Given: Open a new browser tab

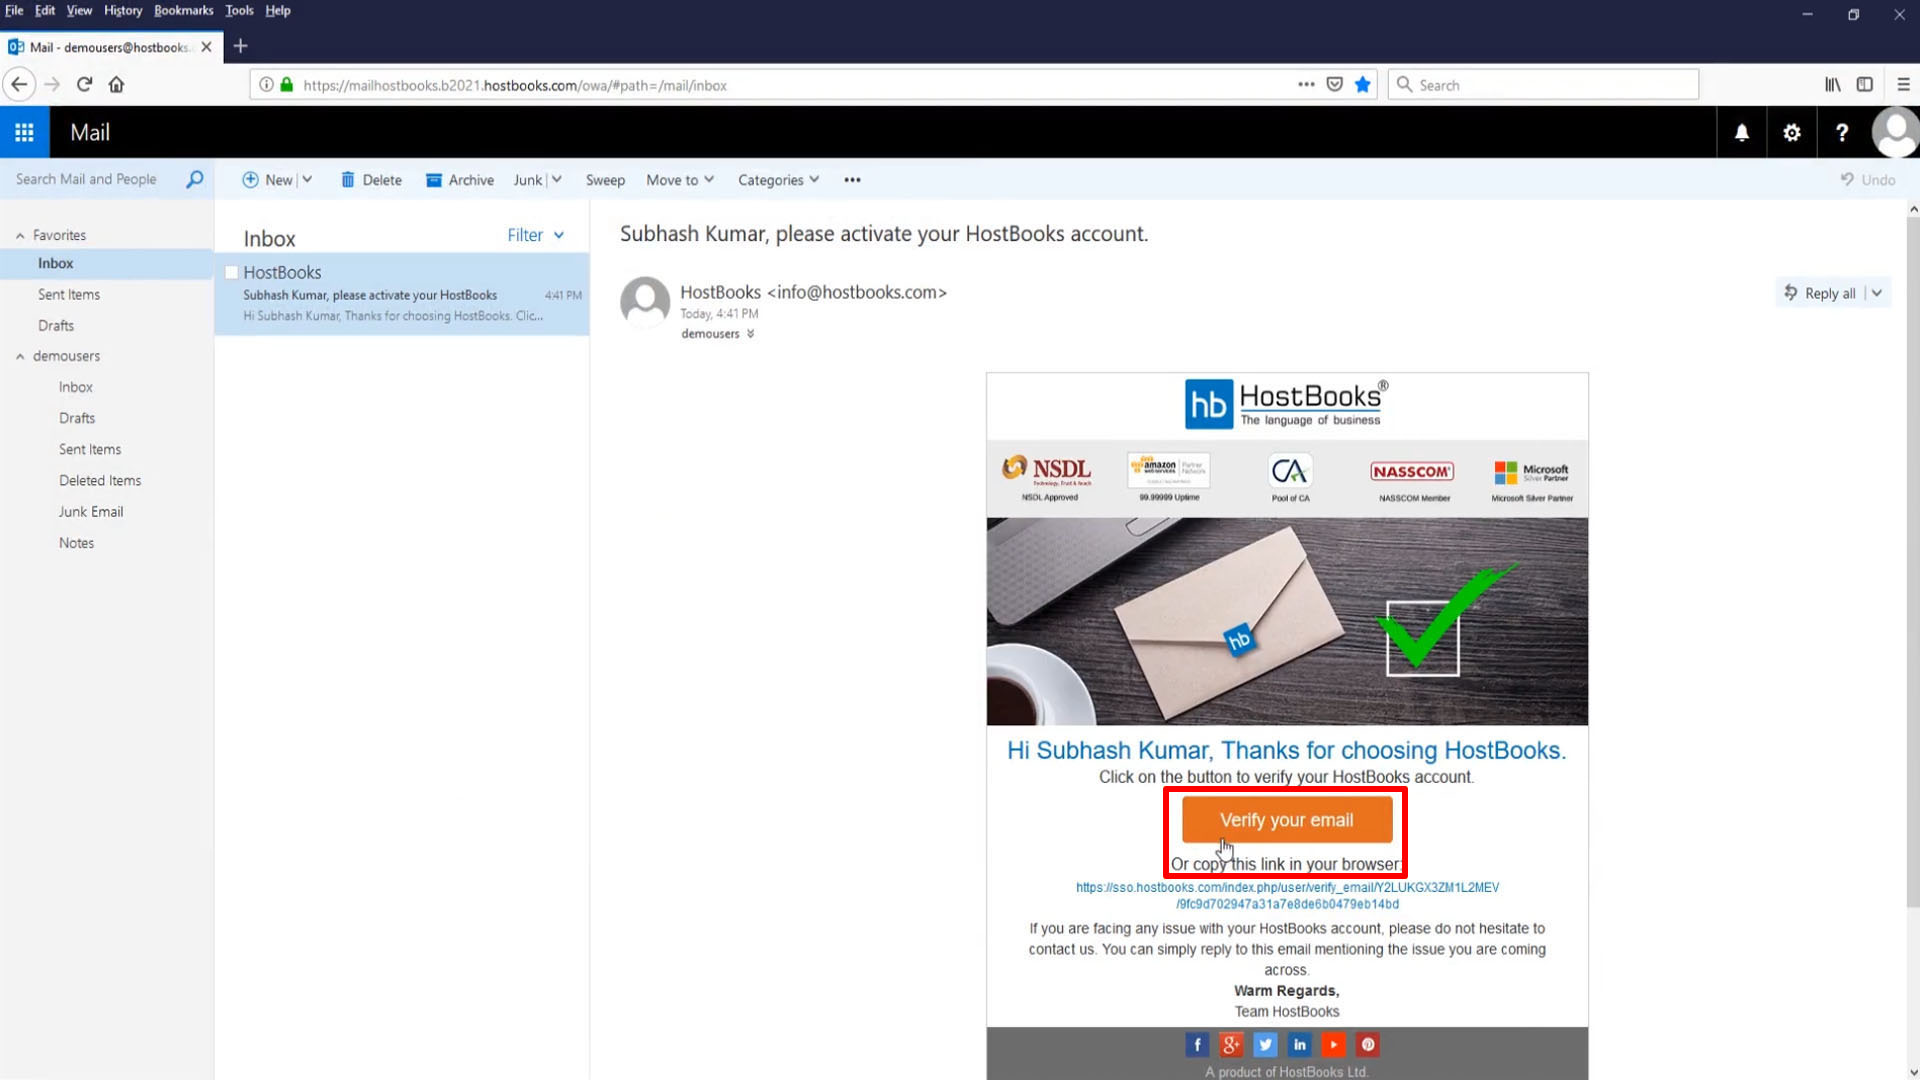Looking at the screenshot, I should pyautogui.click(x=240, y=46).
